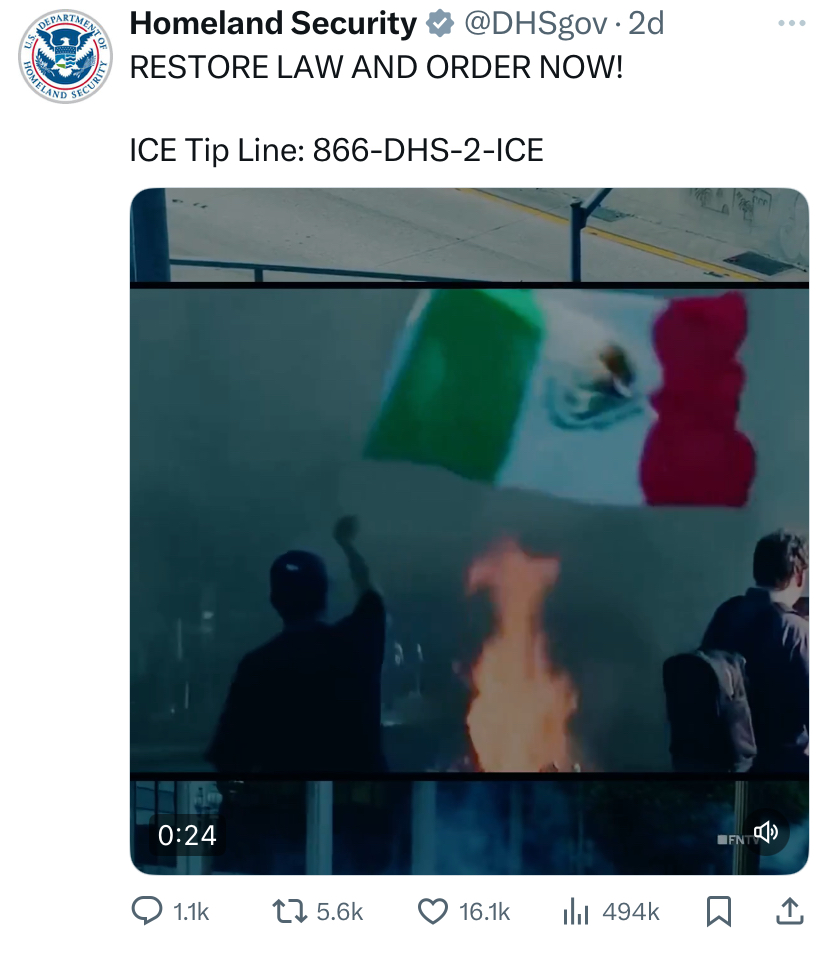Open the Homeland Security display name
Image resolution: width=828 pixels, height=961 pixels.
(273, 24)
